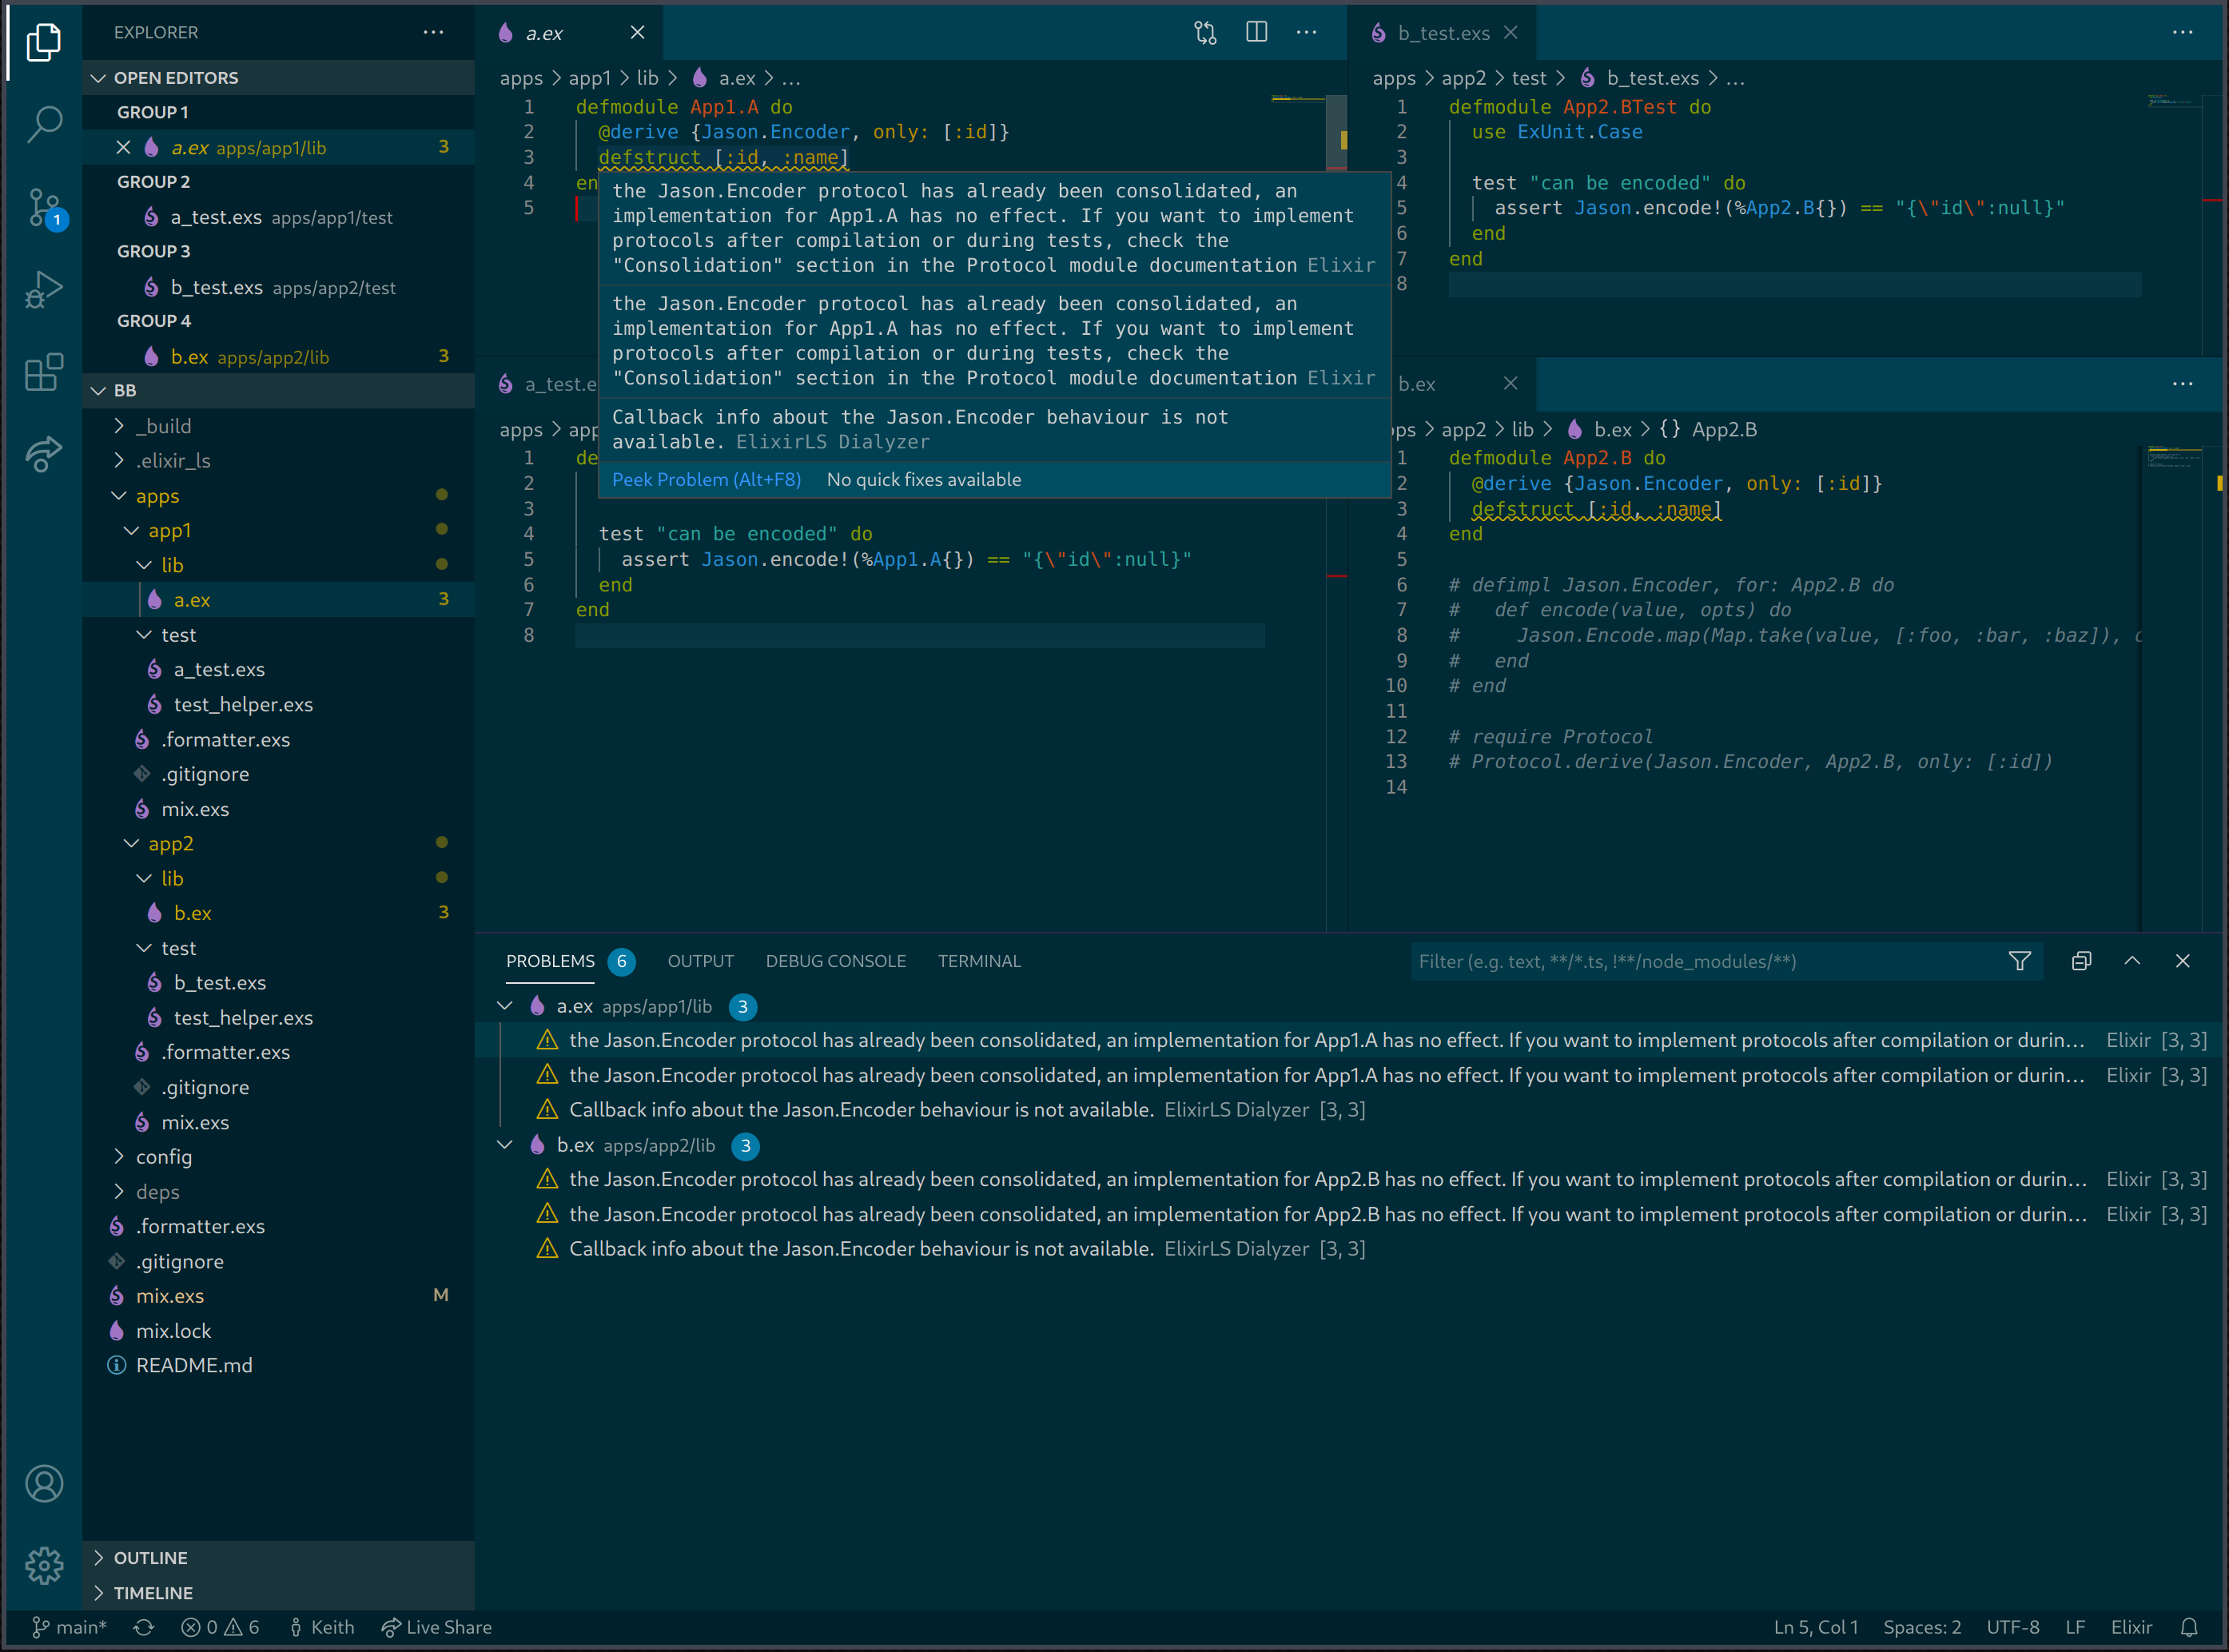Close the b_test.exs editor tab
Image resolution: width=2229 pixels, height=1652 pixels.
(x=1510, y=33)
